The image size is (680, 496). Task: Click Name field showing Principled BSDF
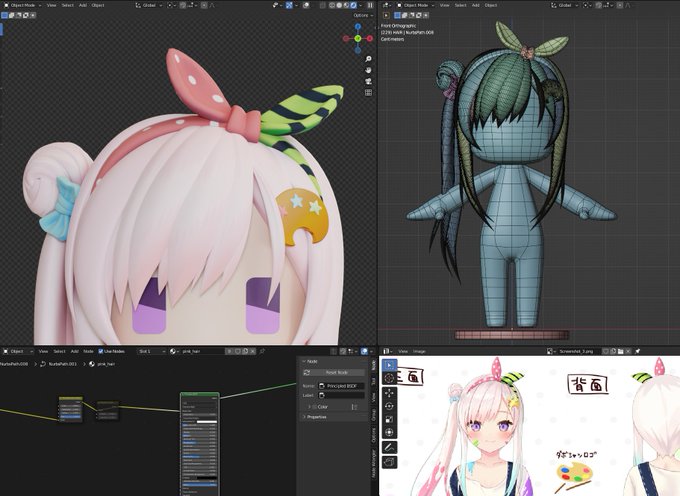click(x=341, y=385)
